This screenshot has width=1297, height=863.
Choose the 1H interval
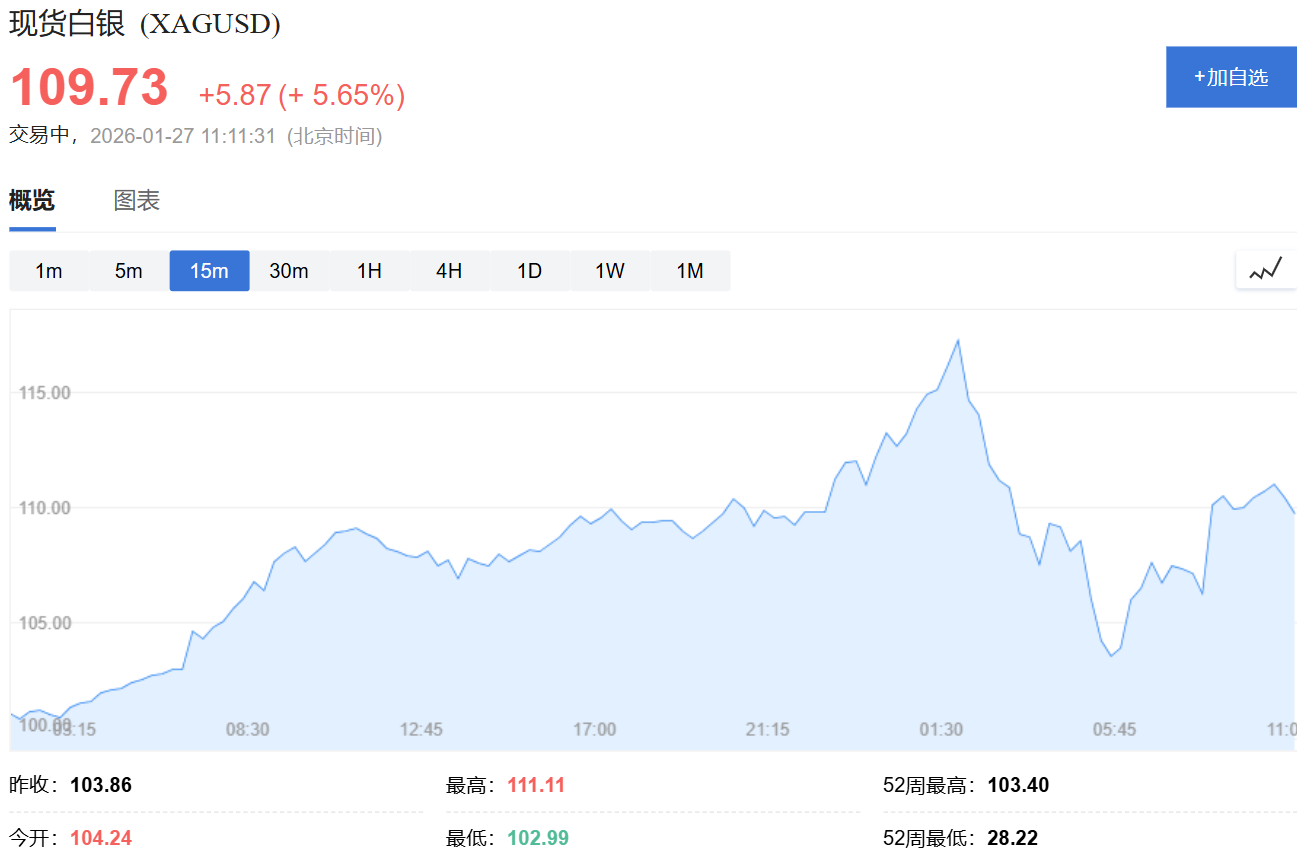370,271
